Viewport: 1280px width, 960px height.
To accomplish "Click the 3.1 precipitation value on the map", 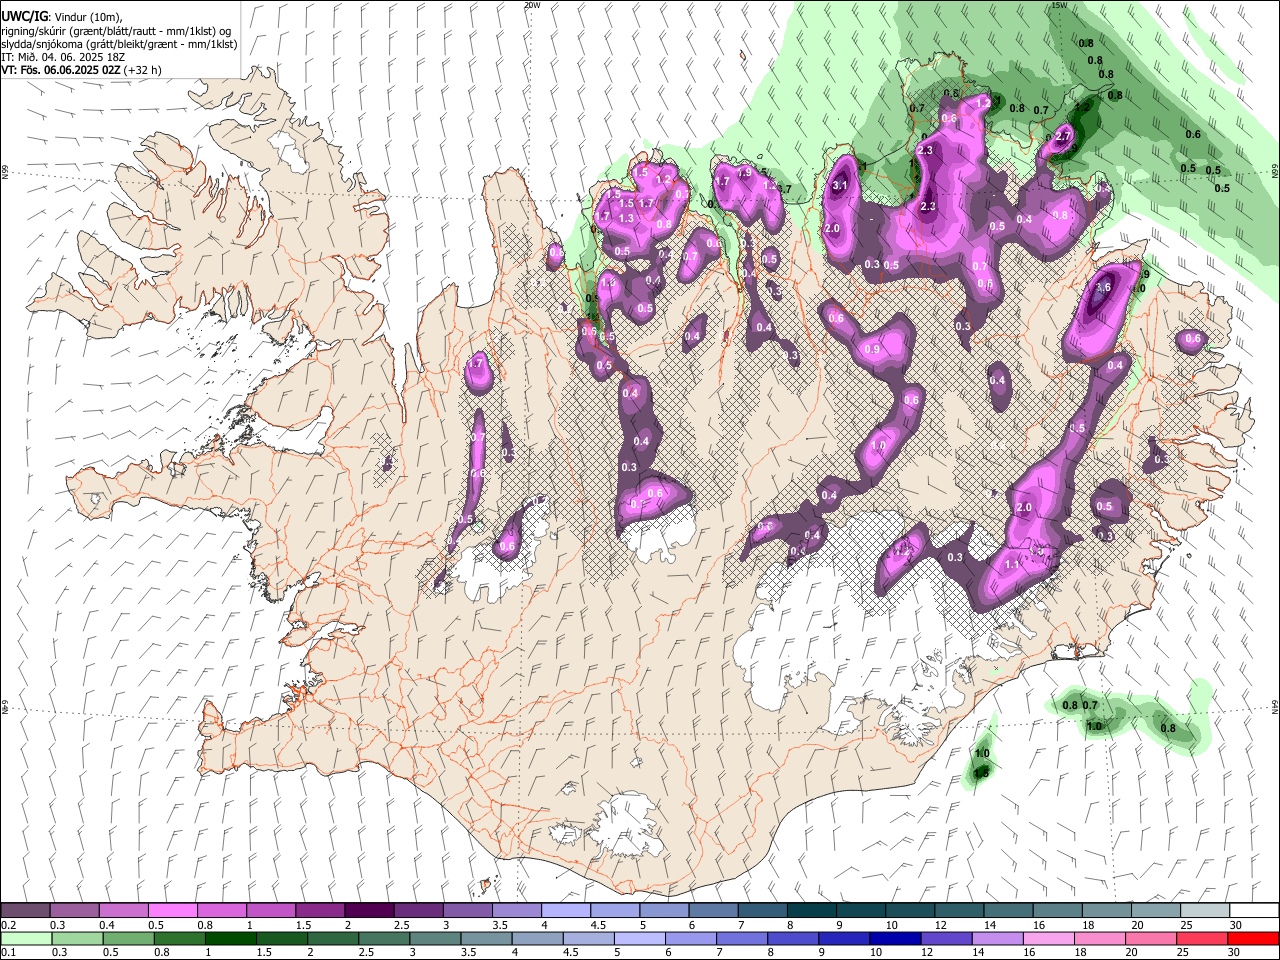I will click(840, 185).
